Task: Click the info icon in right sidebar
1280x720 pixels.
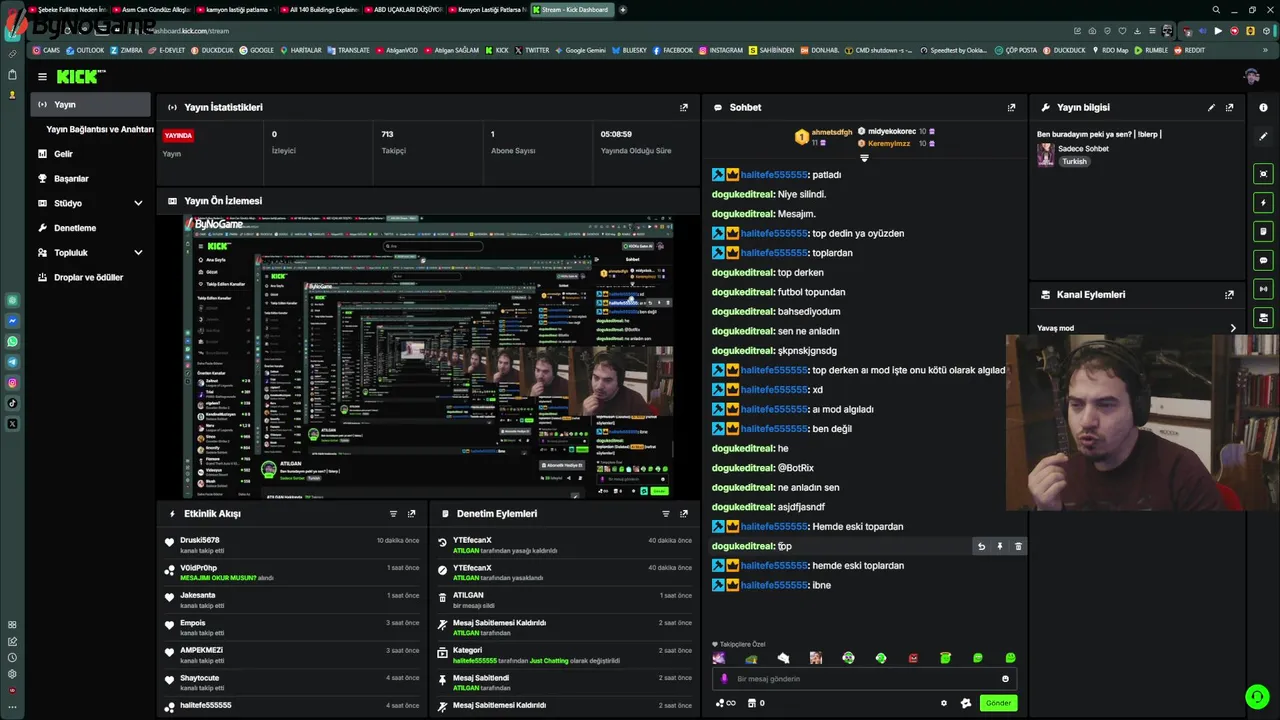Action: coord(1264,107)
